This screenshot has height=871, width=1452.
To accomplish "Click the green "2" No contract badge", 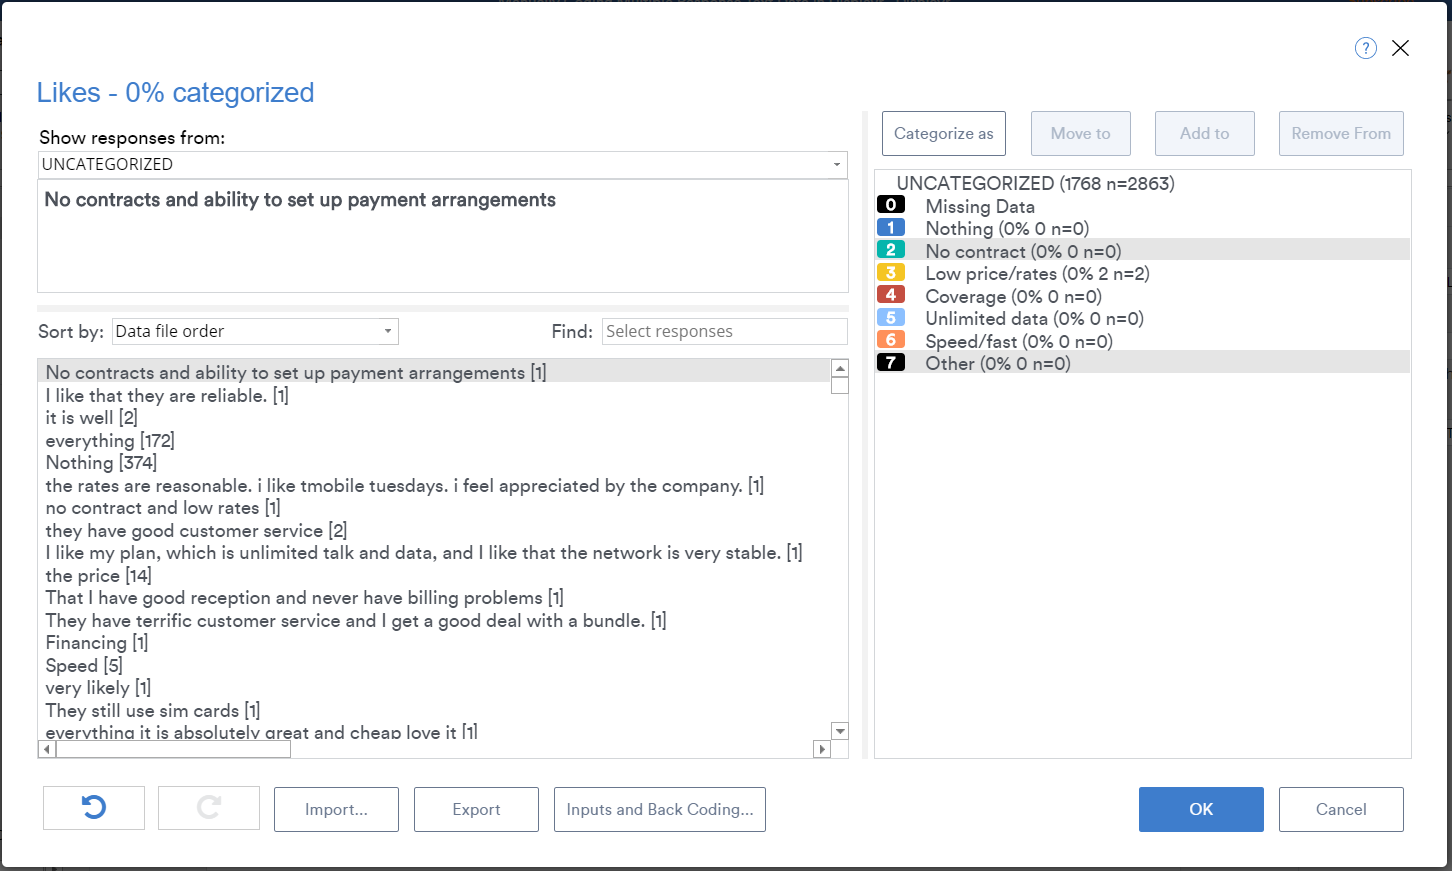I will pos(891,249).
